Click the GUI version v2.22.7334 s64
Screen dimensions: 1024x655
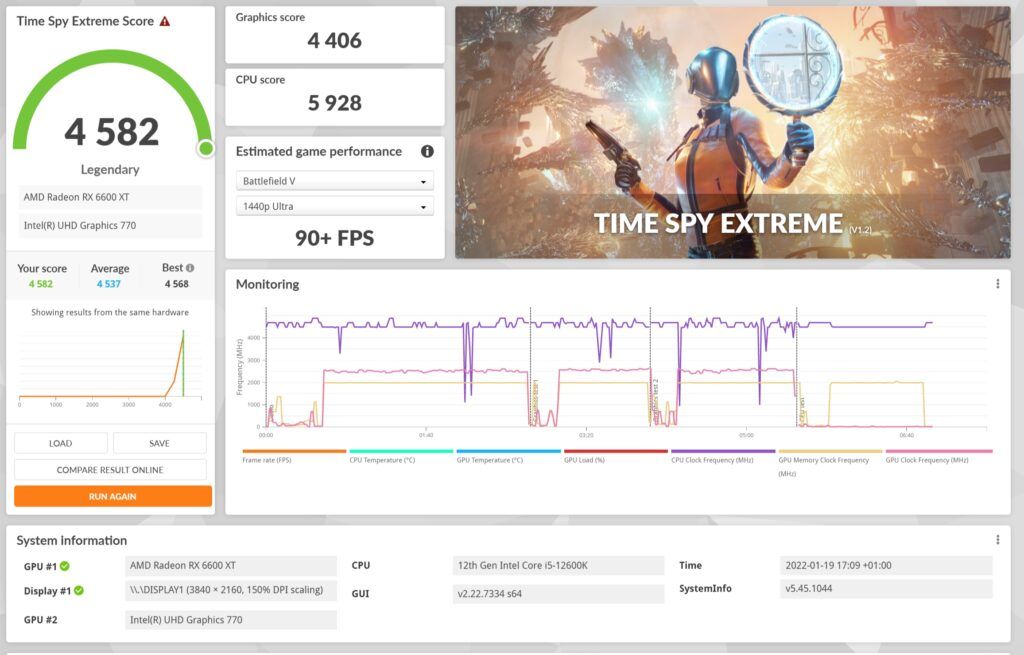558,594
